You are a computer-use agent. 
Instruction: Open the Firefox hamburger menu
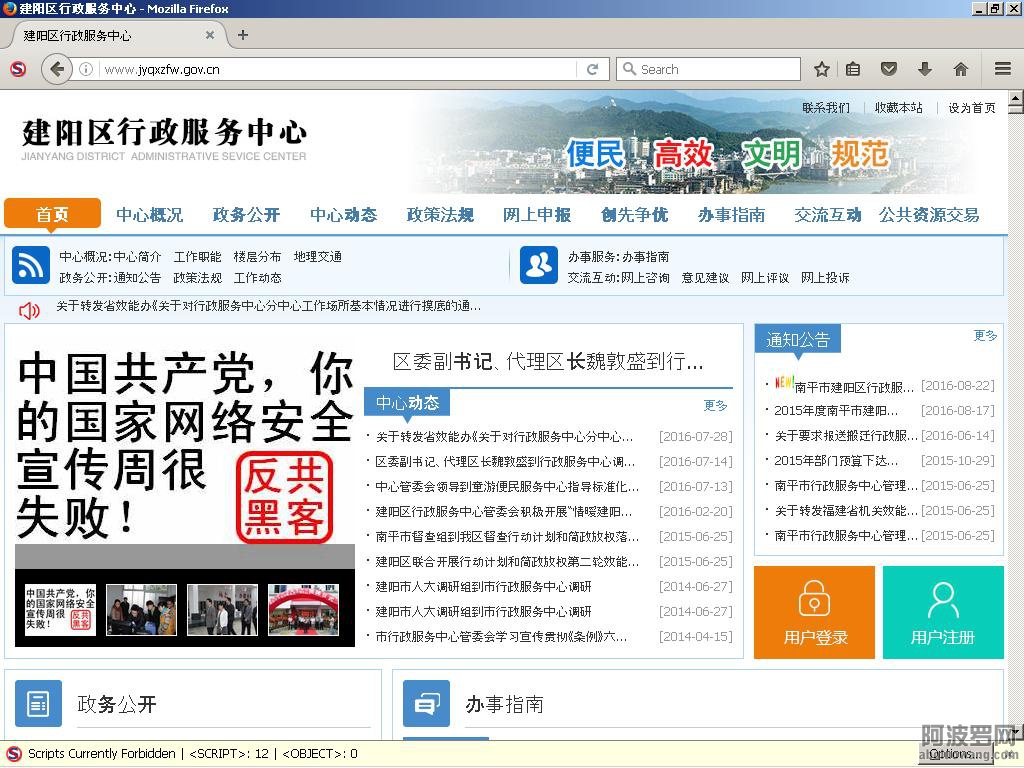tap(1003, 69)
